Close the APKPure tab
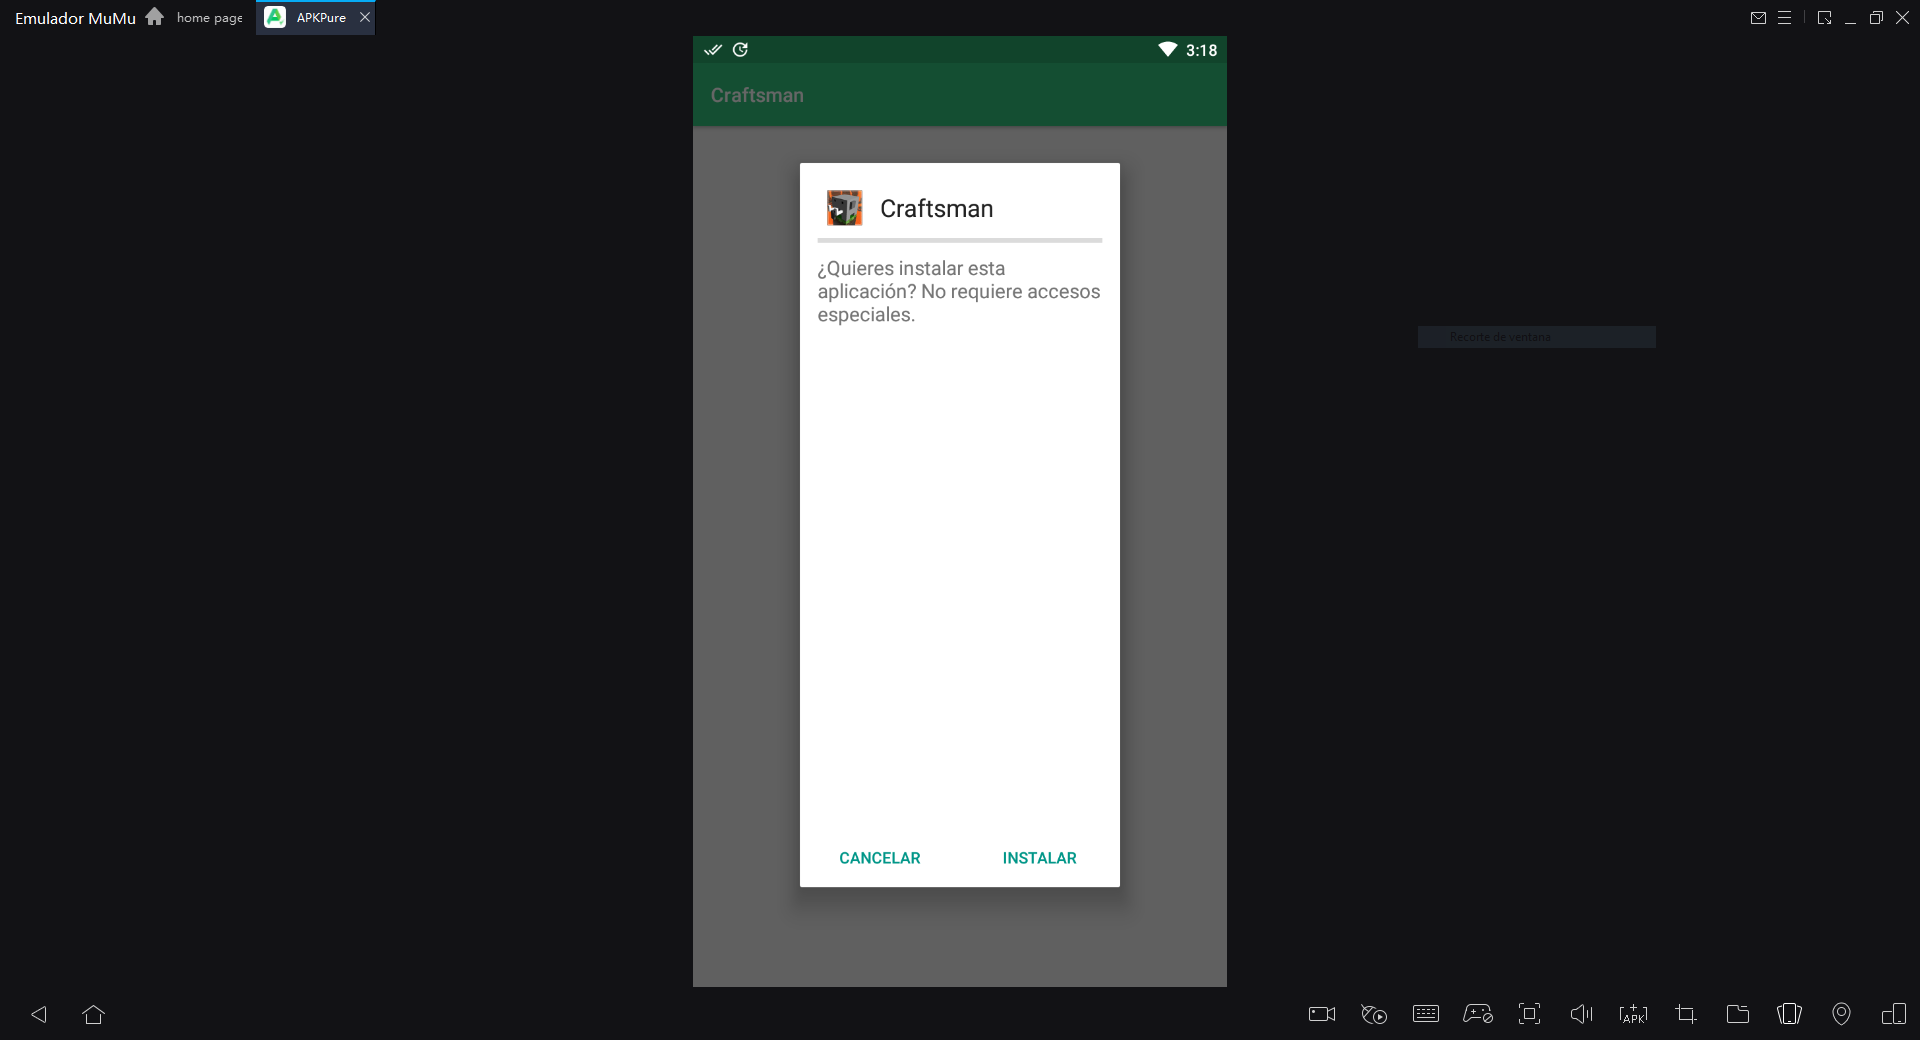The image size is (1920, 1040). point(365,18)
